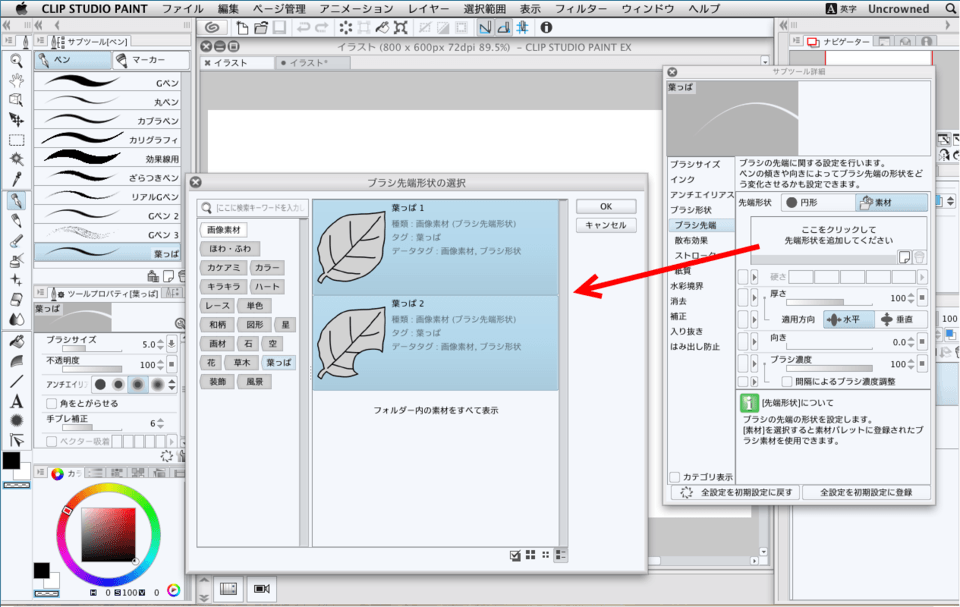Select the Fill bucket tool
This screenshot has height=607, width=960.
[16, 341]
